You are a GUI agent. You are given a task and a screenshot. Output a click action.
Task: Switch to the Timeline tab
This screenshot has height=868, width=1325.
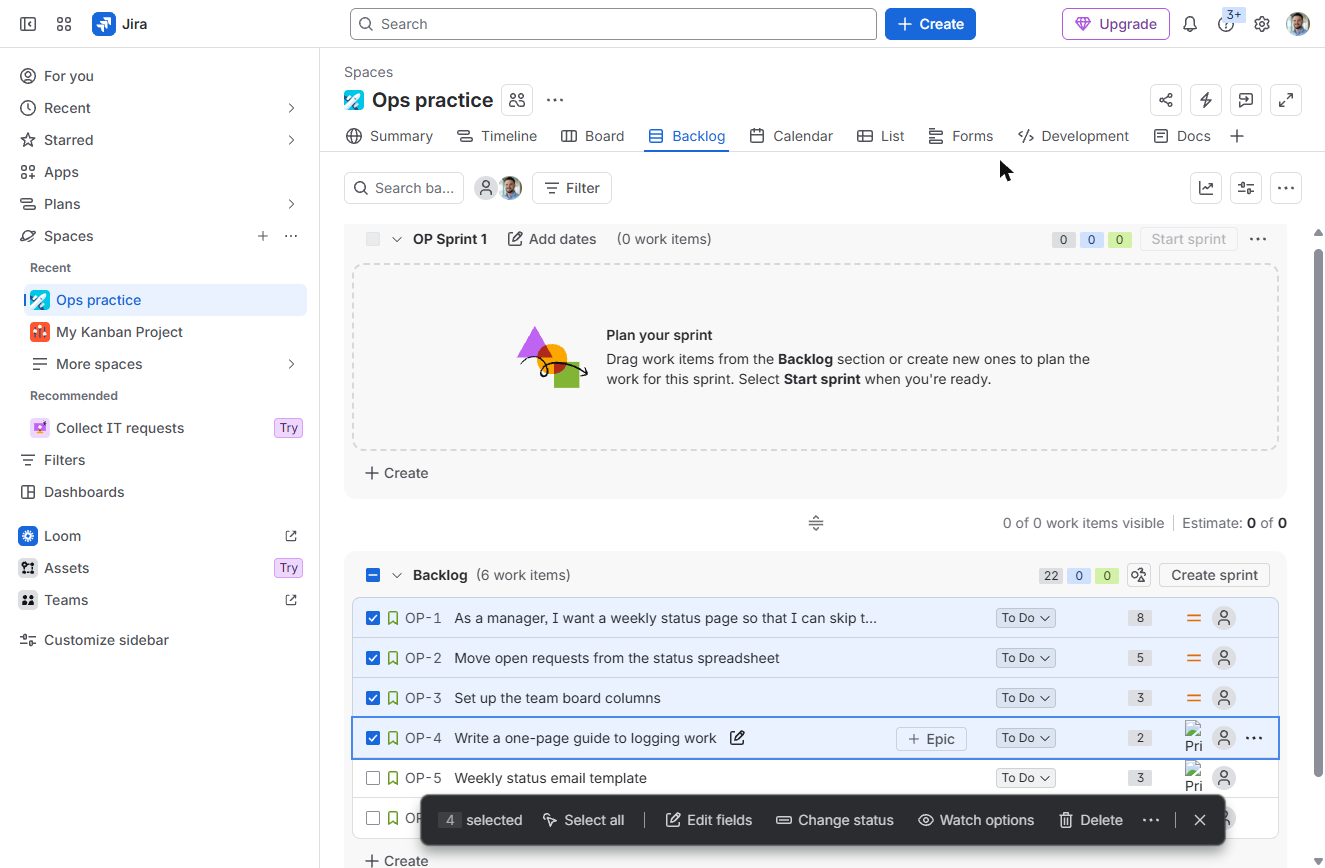click(x=496, y=136)
